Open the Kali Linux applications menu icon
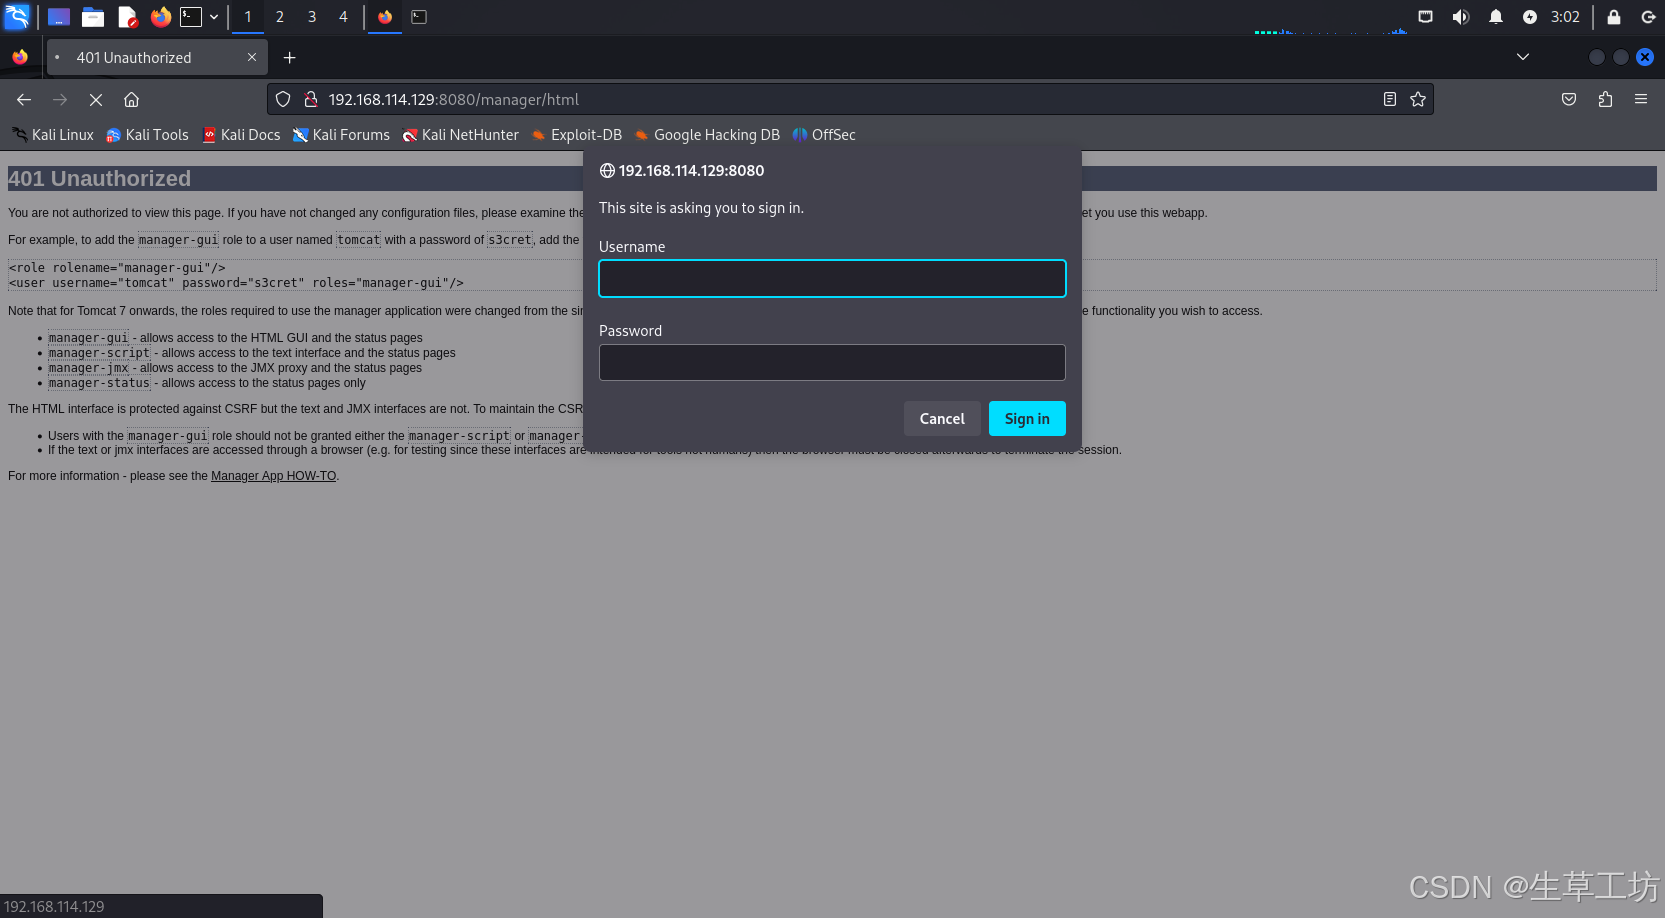The image size is (1665, 918). click(x=18, y=17)
